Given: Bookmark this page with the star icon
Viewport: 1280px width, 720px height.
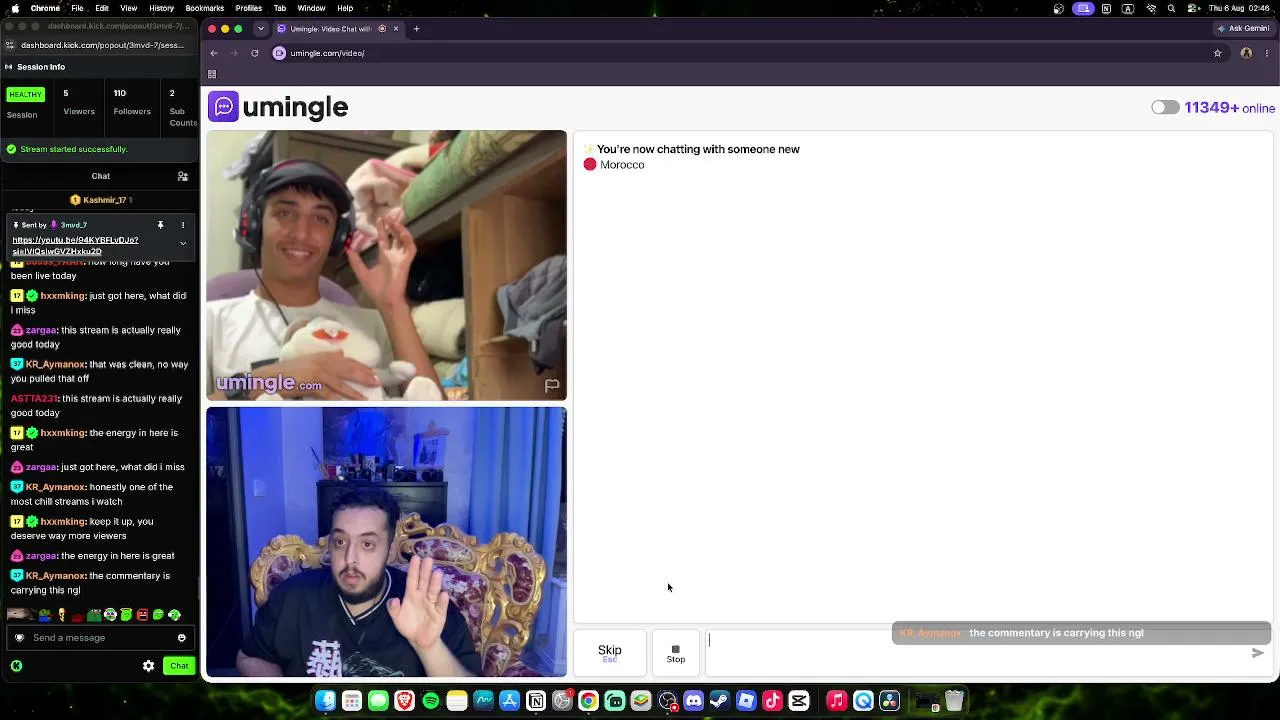Looking at the screenshot, I should click(1217, 53).
